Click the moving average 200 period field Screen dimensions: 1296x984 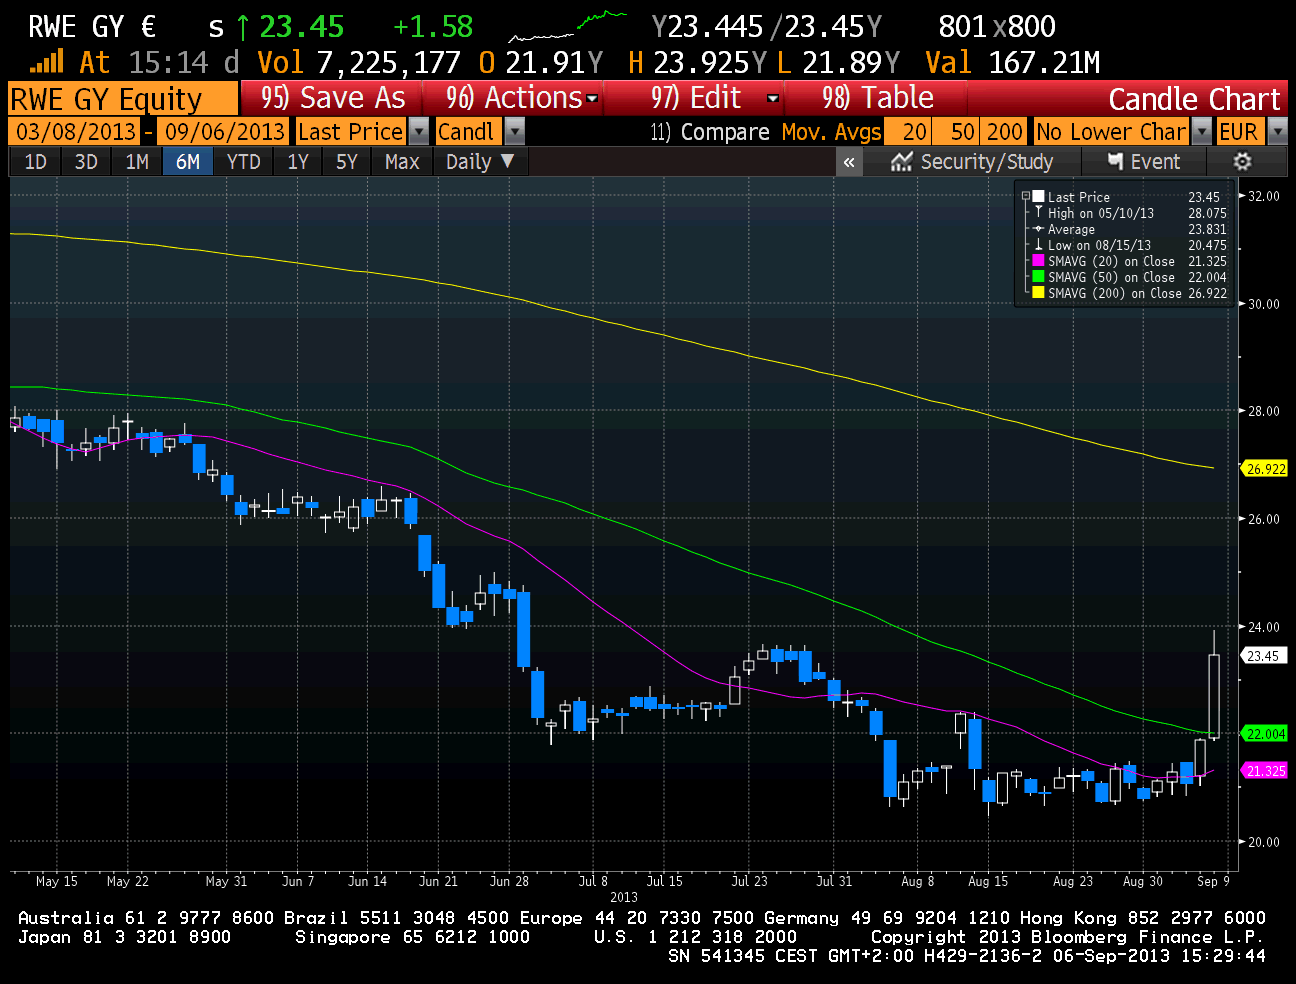pyautogui.click(x=1004, y=132)
